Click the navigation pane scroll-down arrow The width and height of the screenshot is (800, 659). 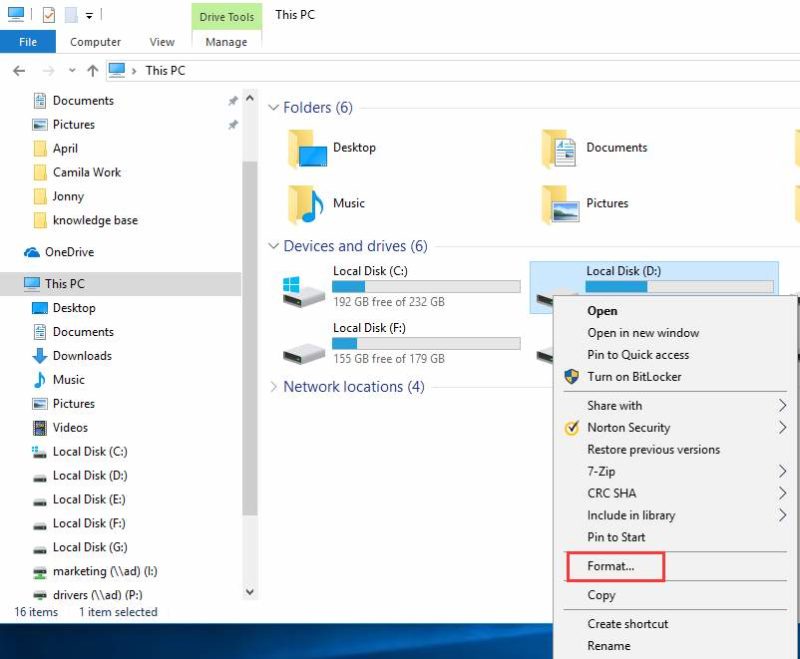(x=249, y=591)
